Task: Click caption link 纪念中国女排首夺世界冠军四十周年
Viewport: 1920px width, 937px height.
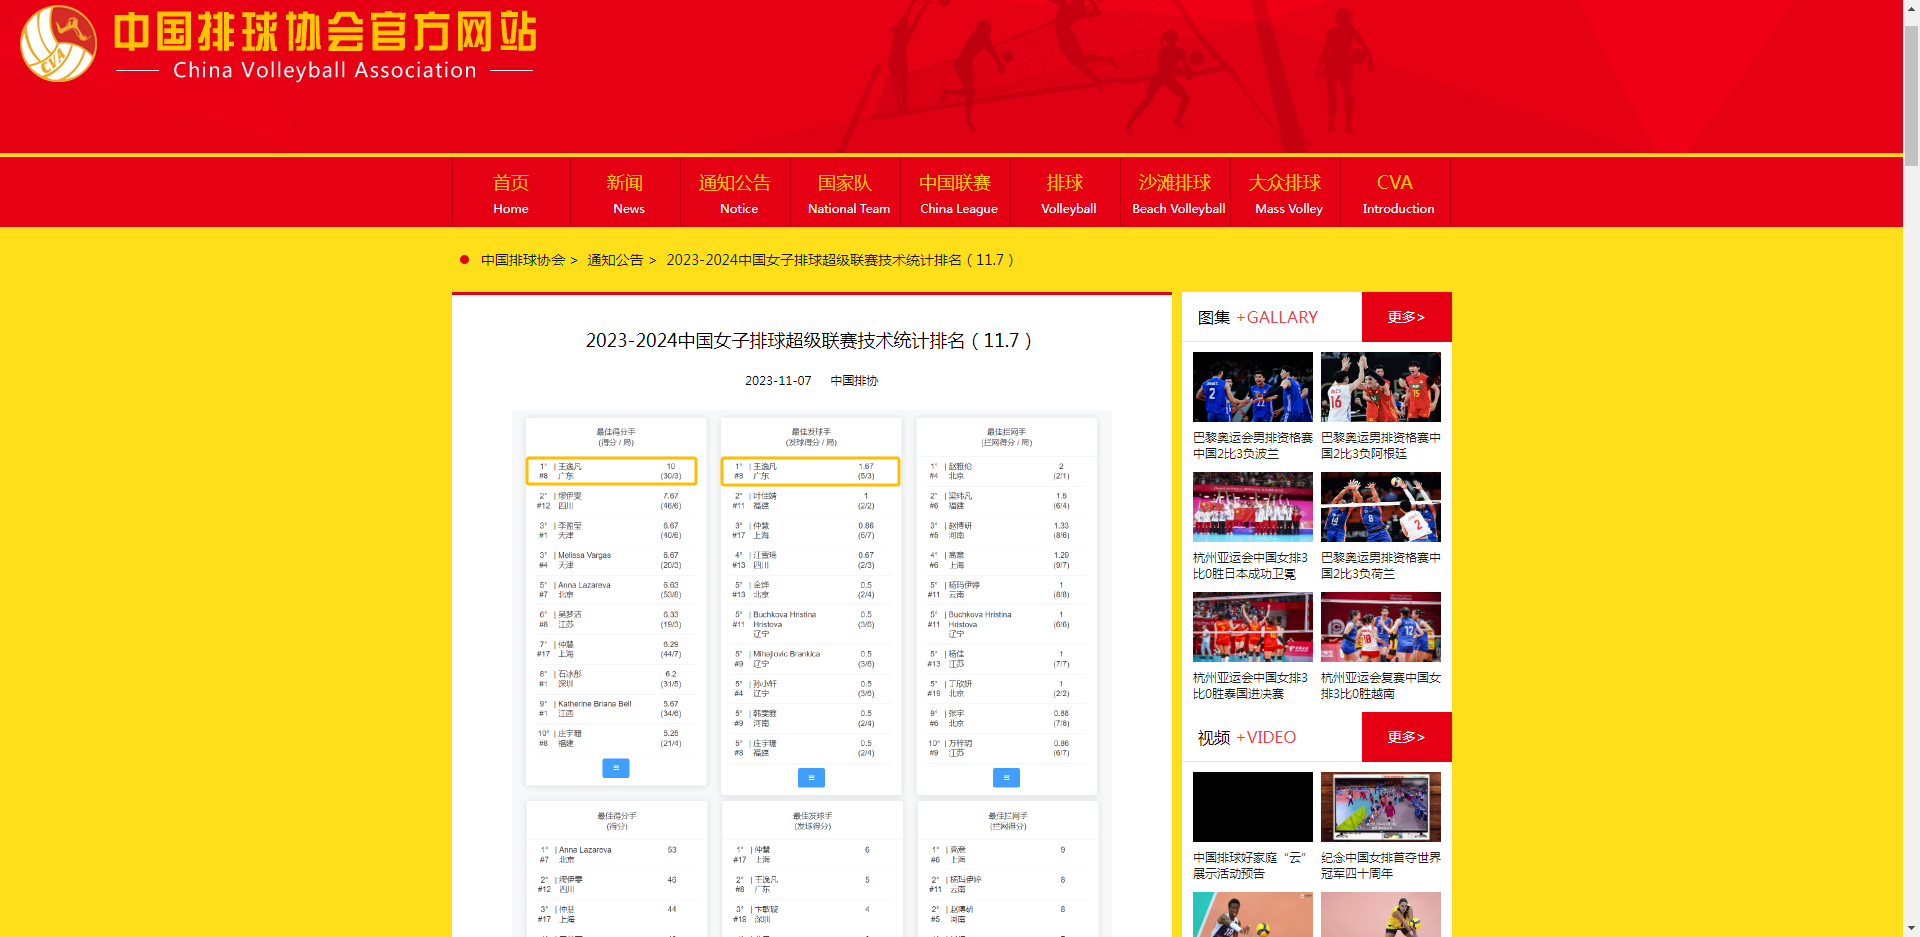Action: coord(1381,866)
